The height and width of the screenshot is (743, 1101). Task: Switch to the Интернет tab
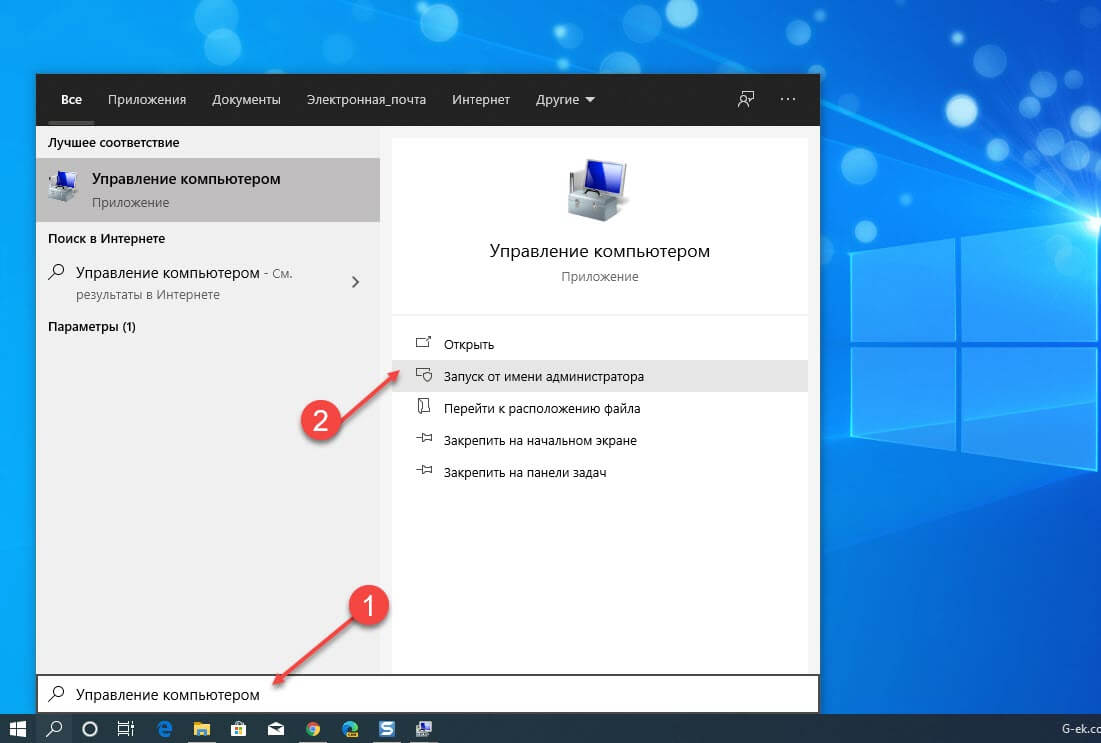tap(481, 100)
